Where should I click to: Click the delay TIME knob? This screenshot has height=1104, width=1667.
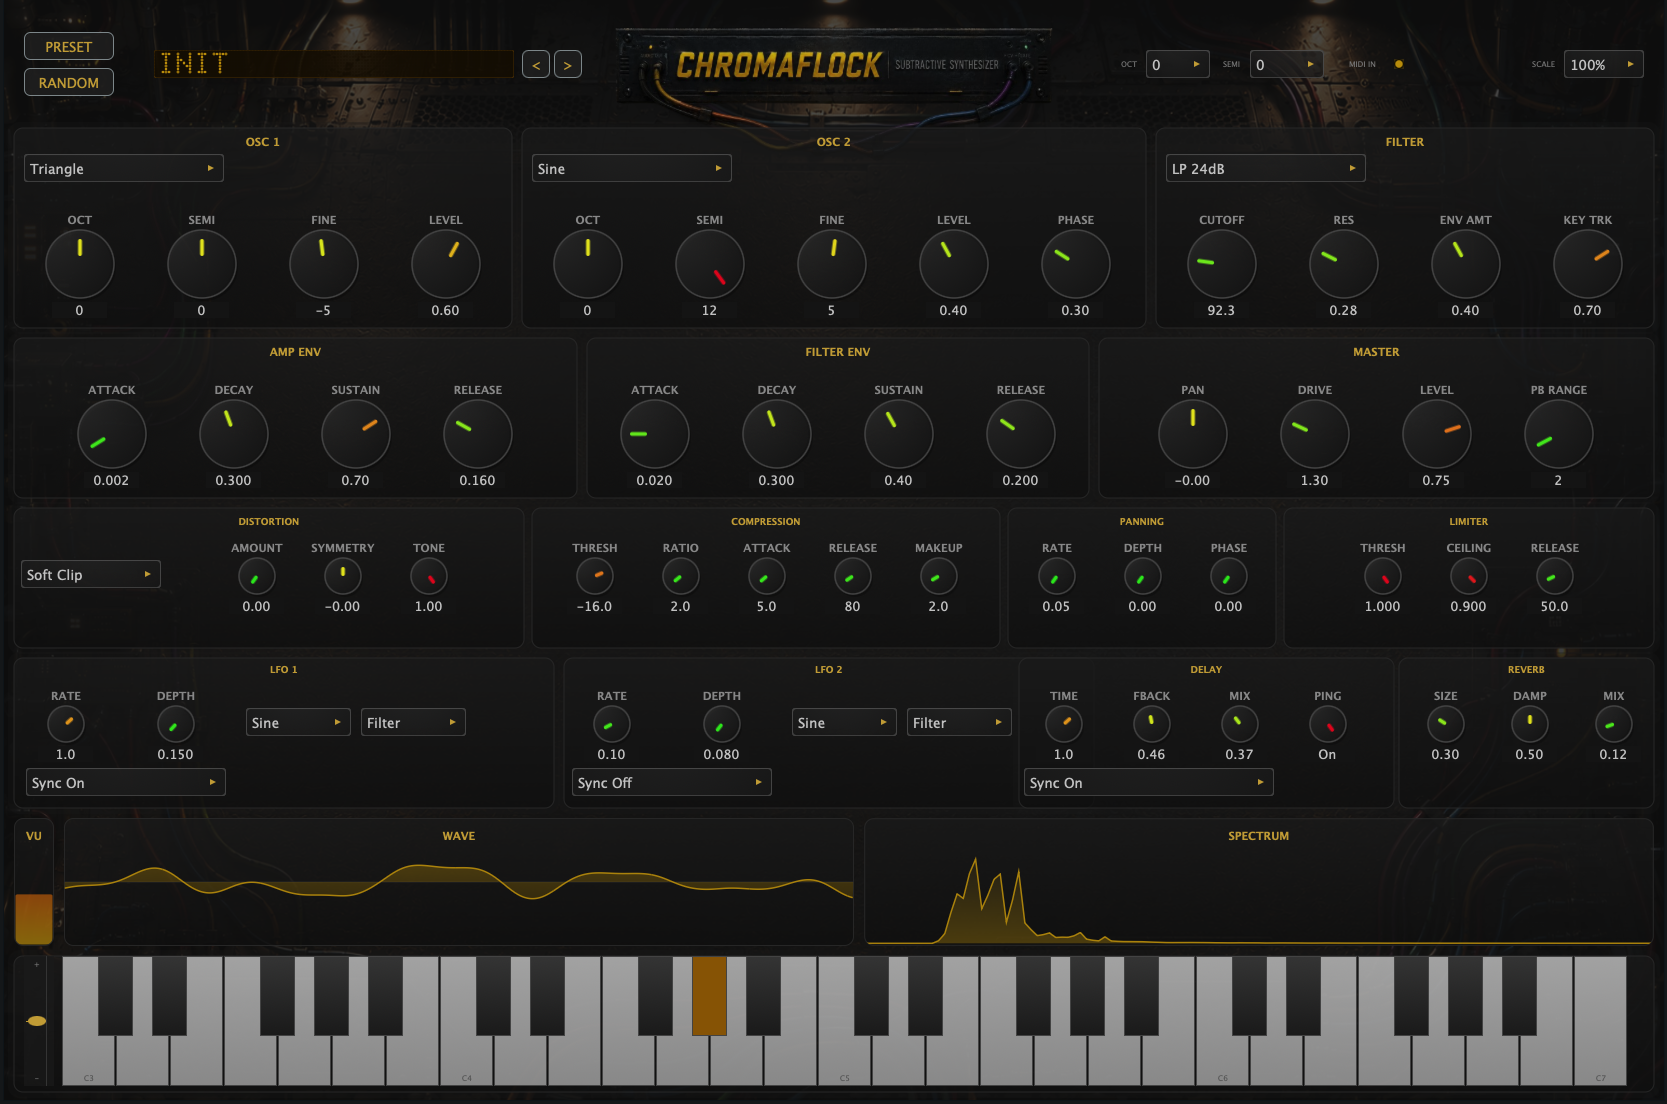(x=1064, y=725)
